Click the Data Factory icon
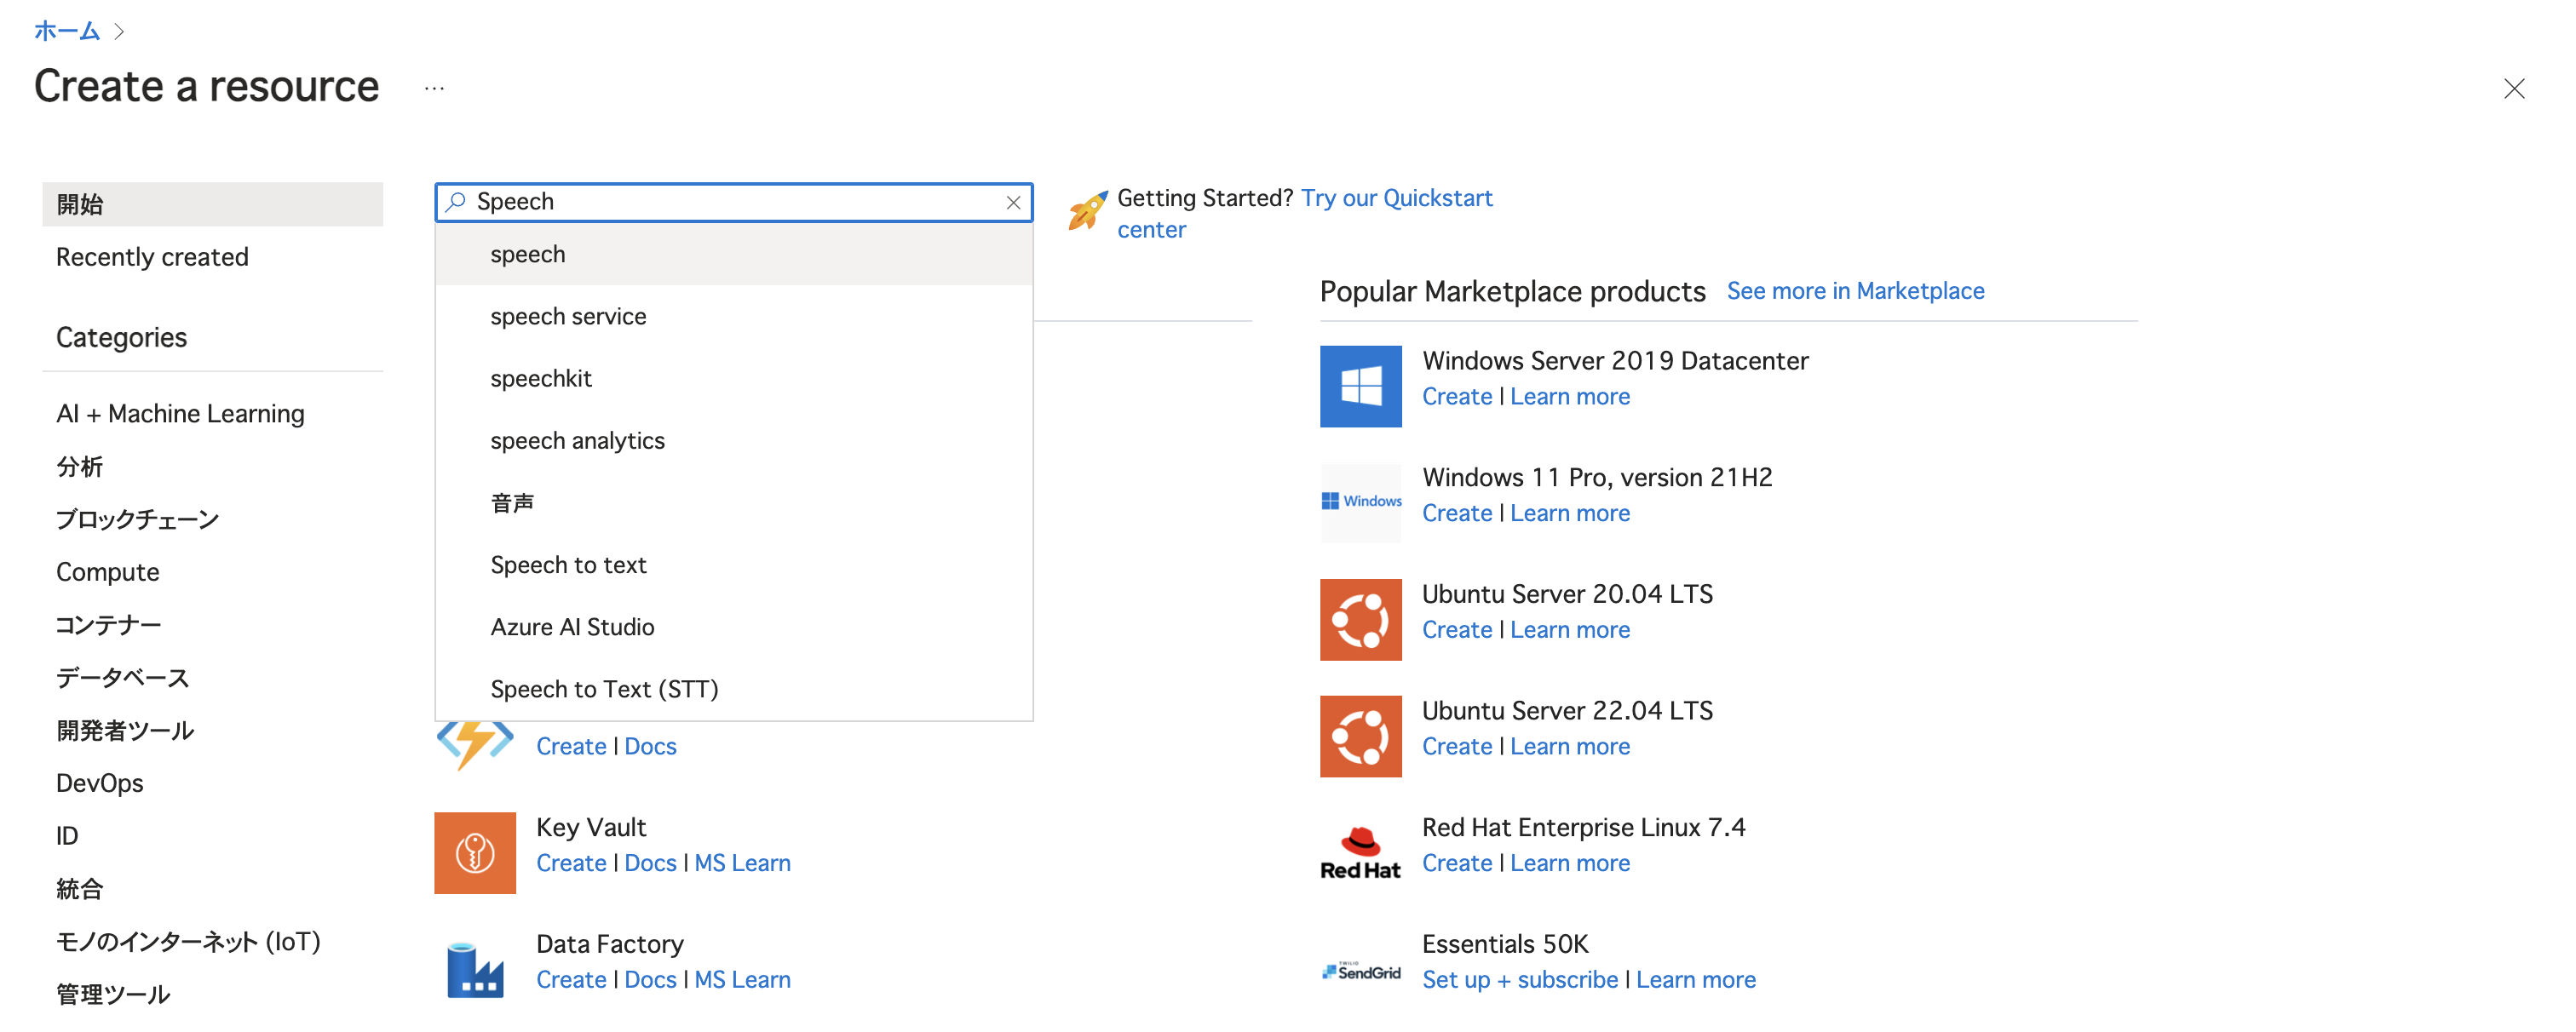The width and height of the screenshot is (2576, 1032). (475, 968)
